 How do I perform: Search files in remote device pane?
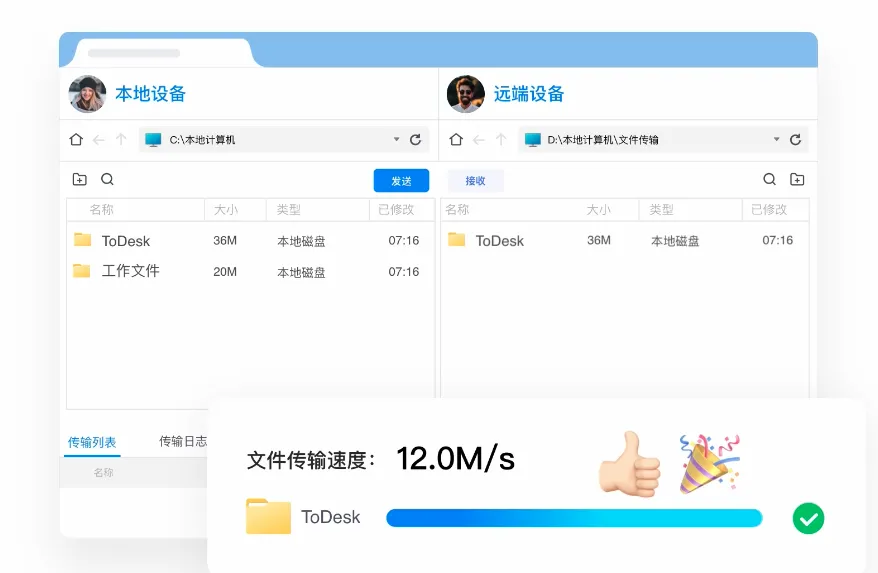coord(770,179)
